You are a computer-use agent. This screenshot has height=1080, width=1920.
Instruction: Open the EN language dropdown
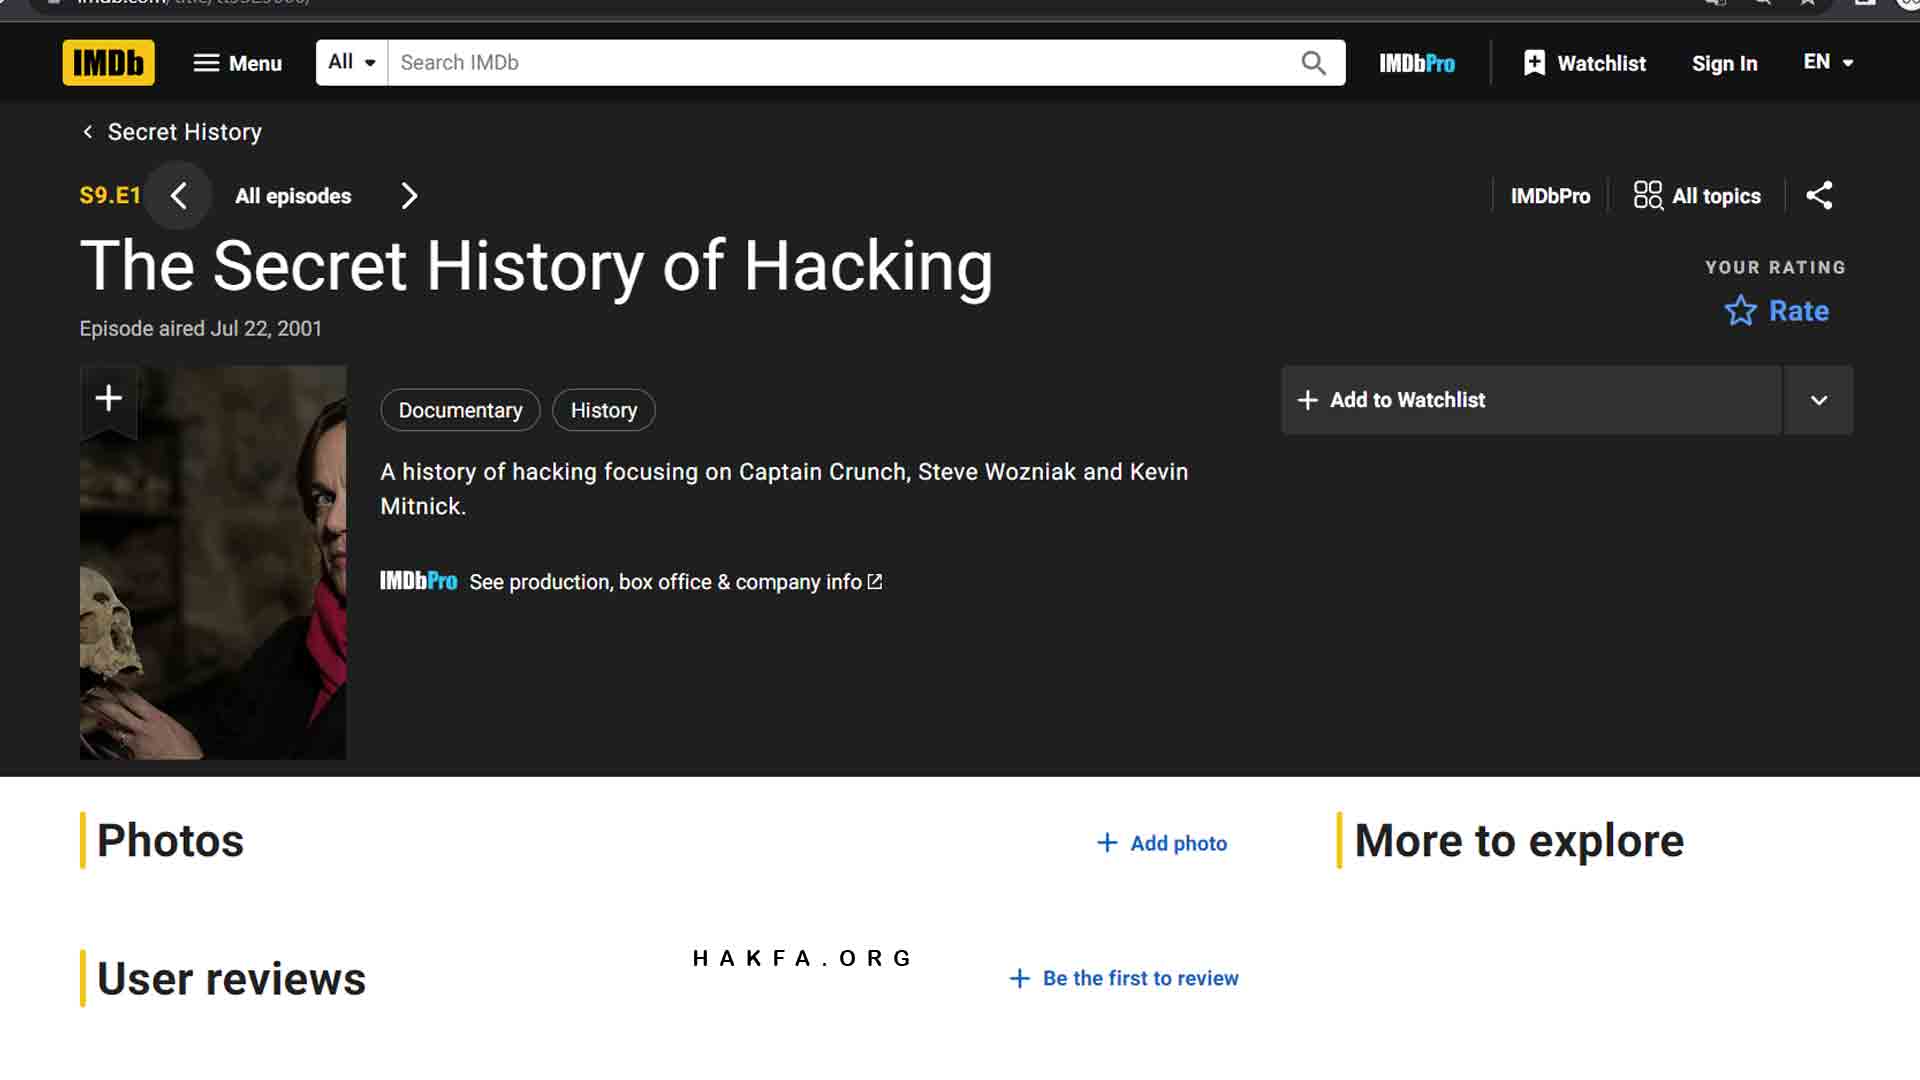pyautogui.click(x=1828, y=62)
